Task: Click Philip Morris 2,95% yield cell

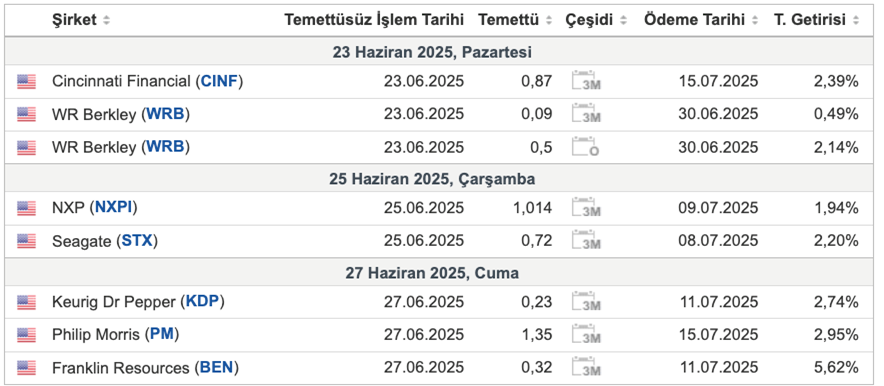Action: 836,335
